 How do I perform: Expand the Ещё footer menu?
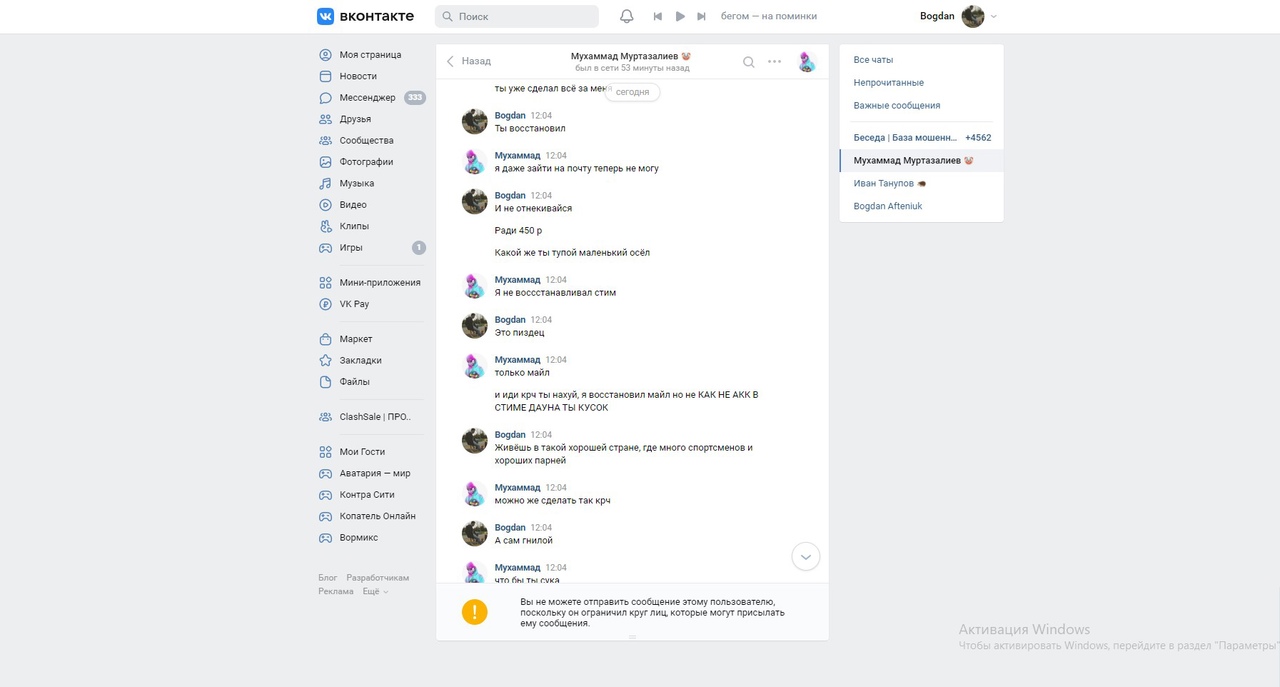(x=375, y=591)
